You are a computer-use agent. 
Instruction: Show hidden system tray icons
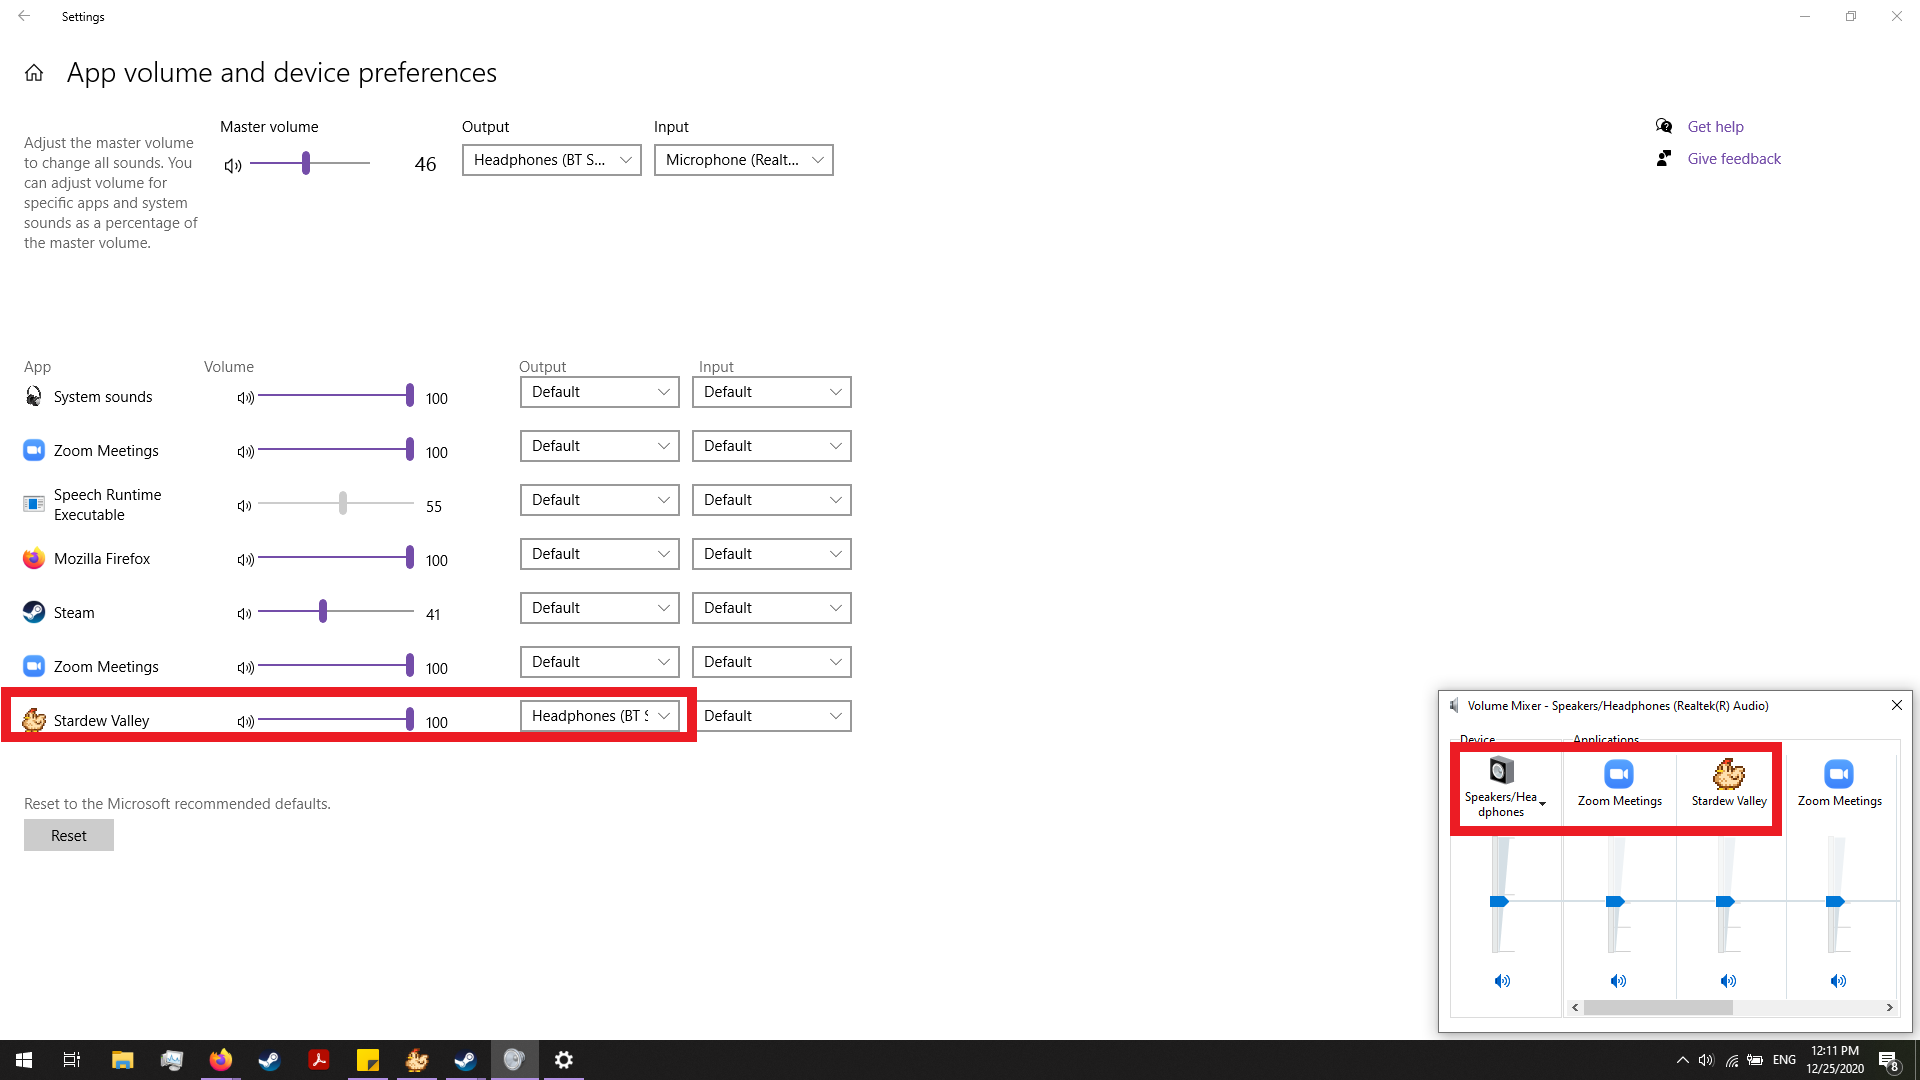pos(1682,1060)
